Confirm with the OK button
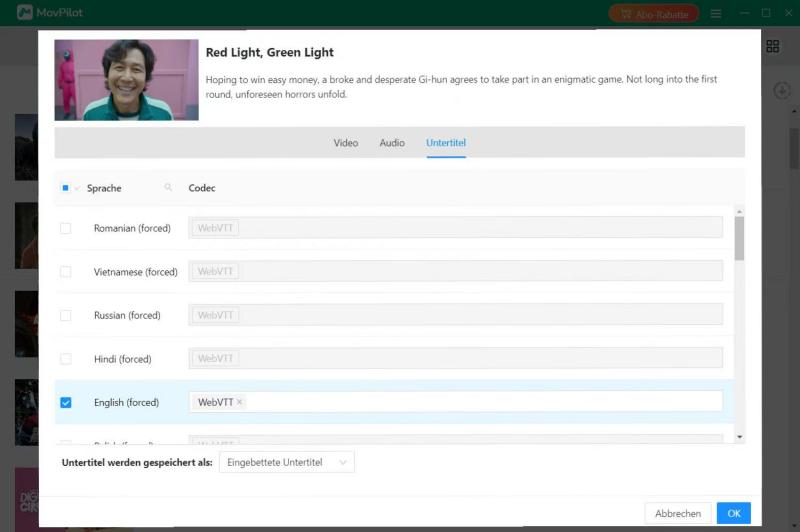This screenshot has width=800, height=532. click(x=734, y=513)
